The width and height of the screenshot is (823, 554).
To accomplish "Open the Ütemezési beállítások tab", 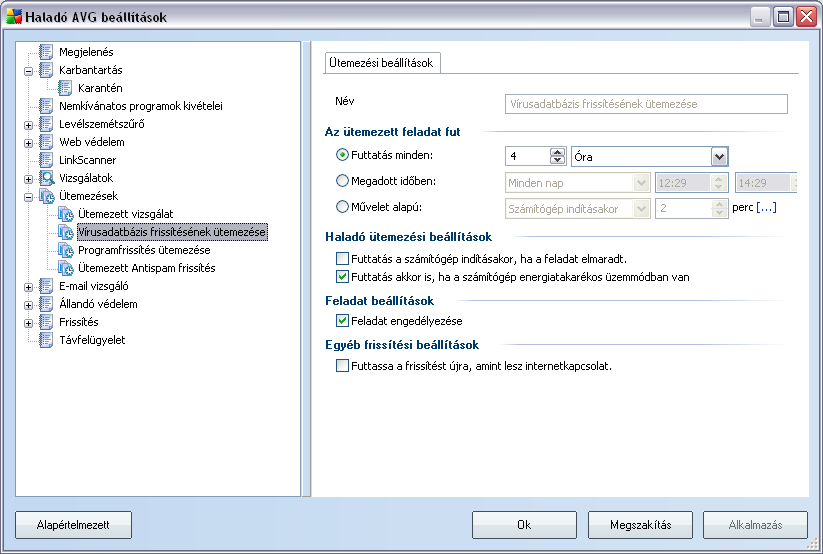I will tap(382, 62).
